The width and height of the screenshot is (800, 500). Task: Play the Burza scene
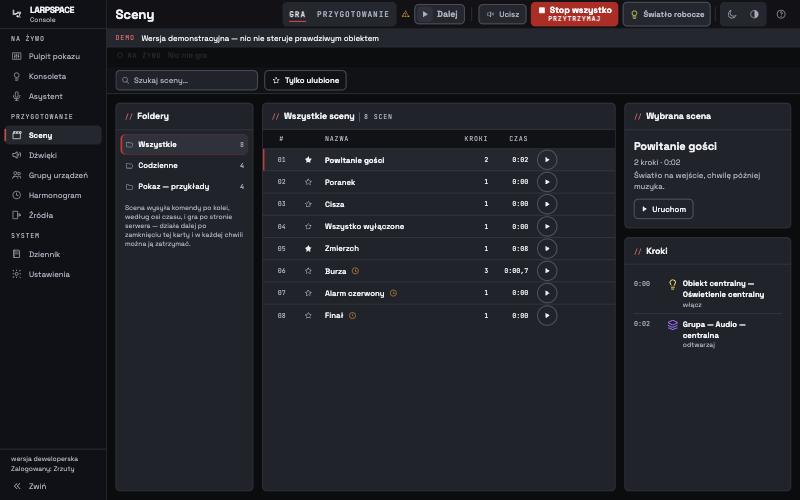pos(547,271)
